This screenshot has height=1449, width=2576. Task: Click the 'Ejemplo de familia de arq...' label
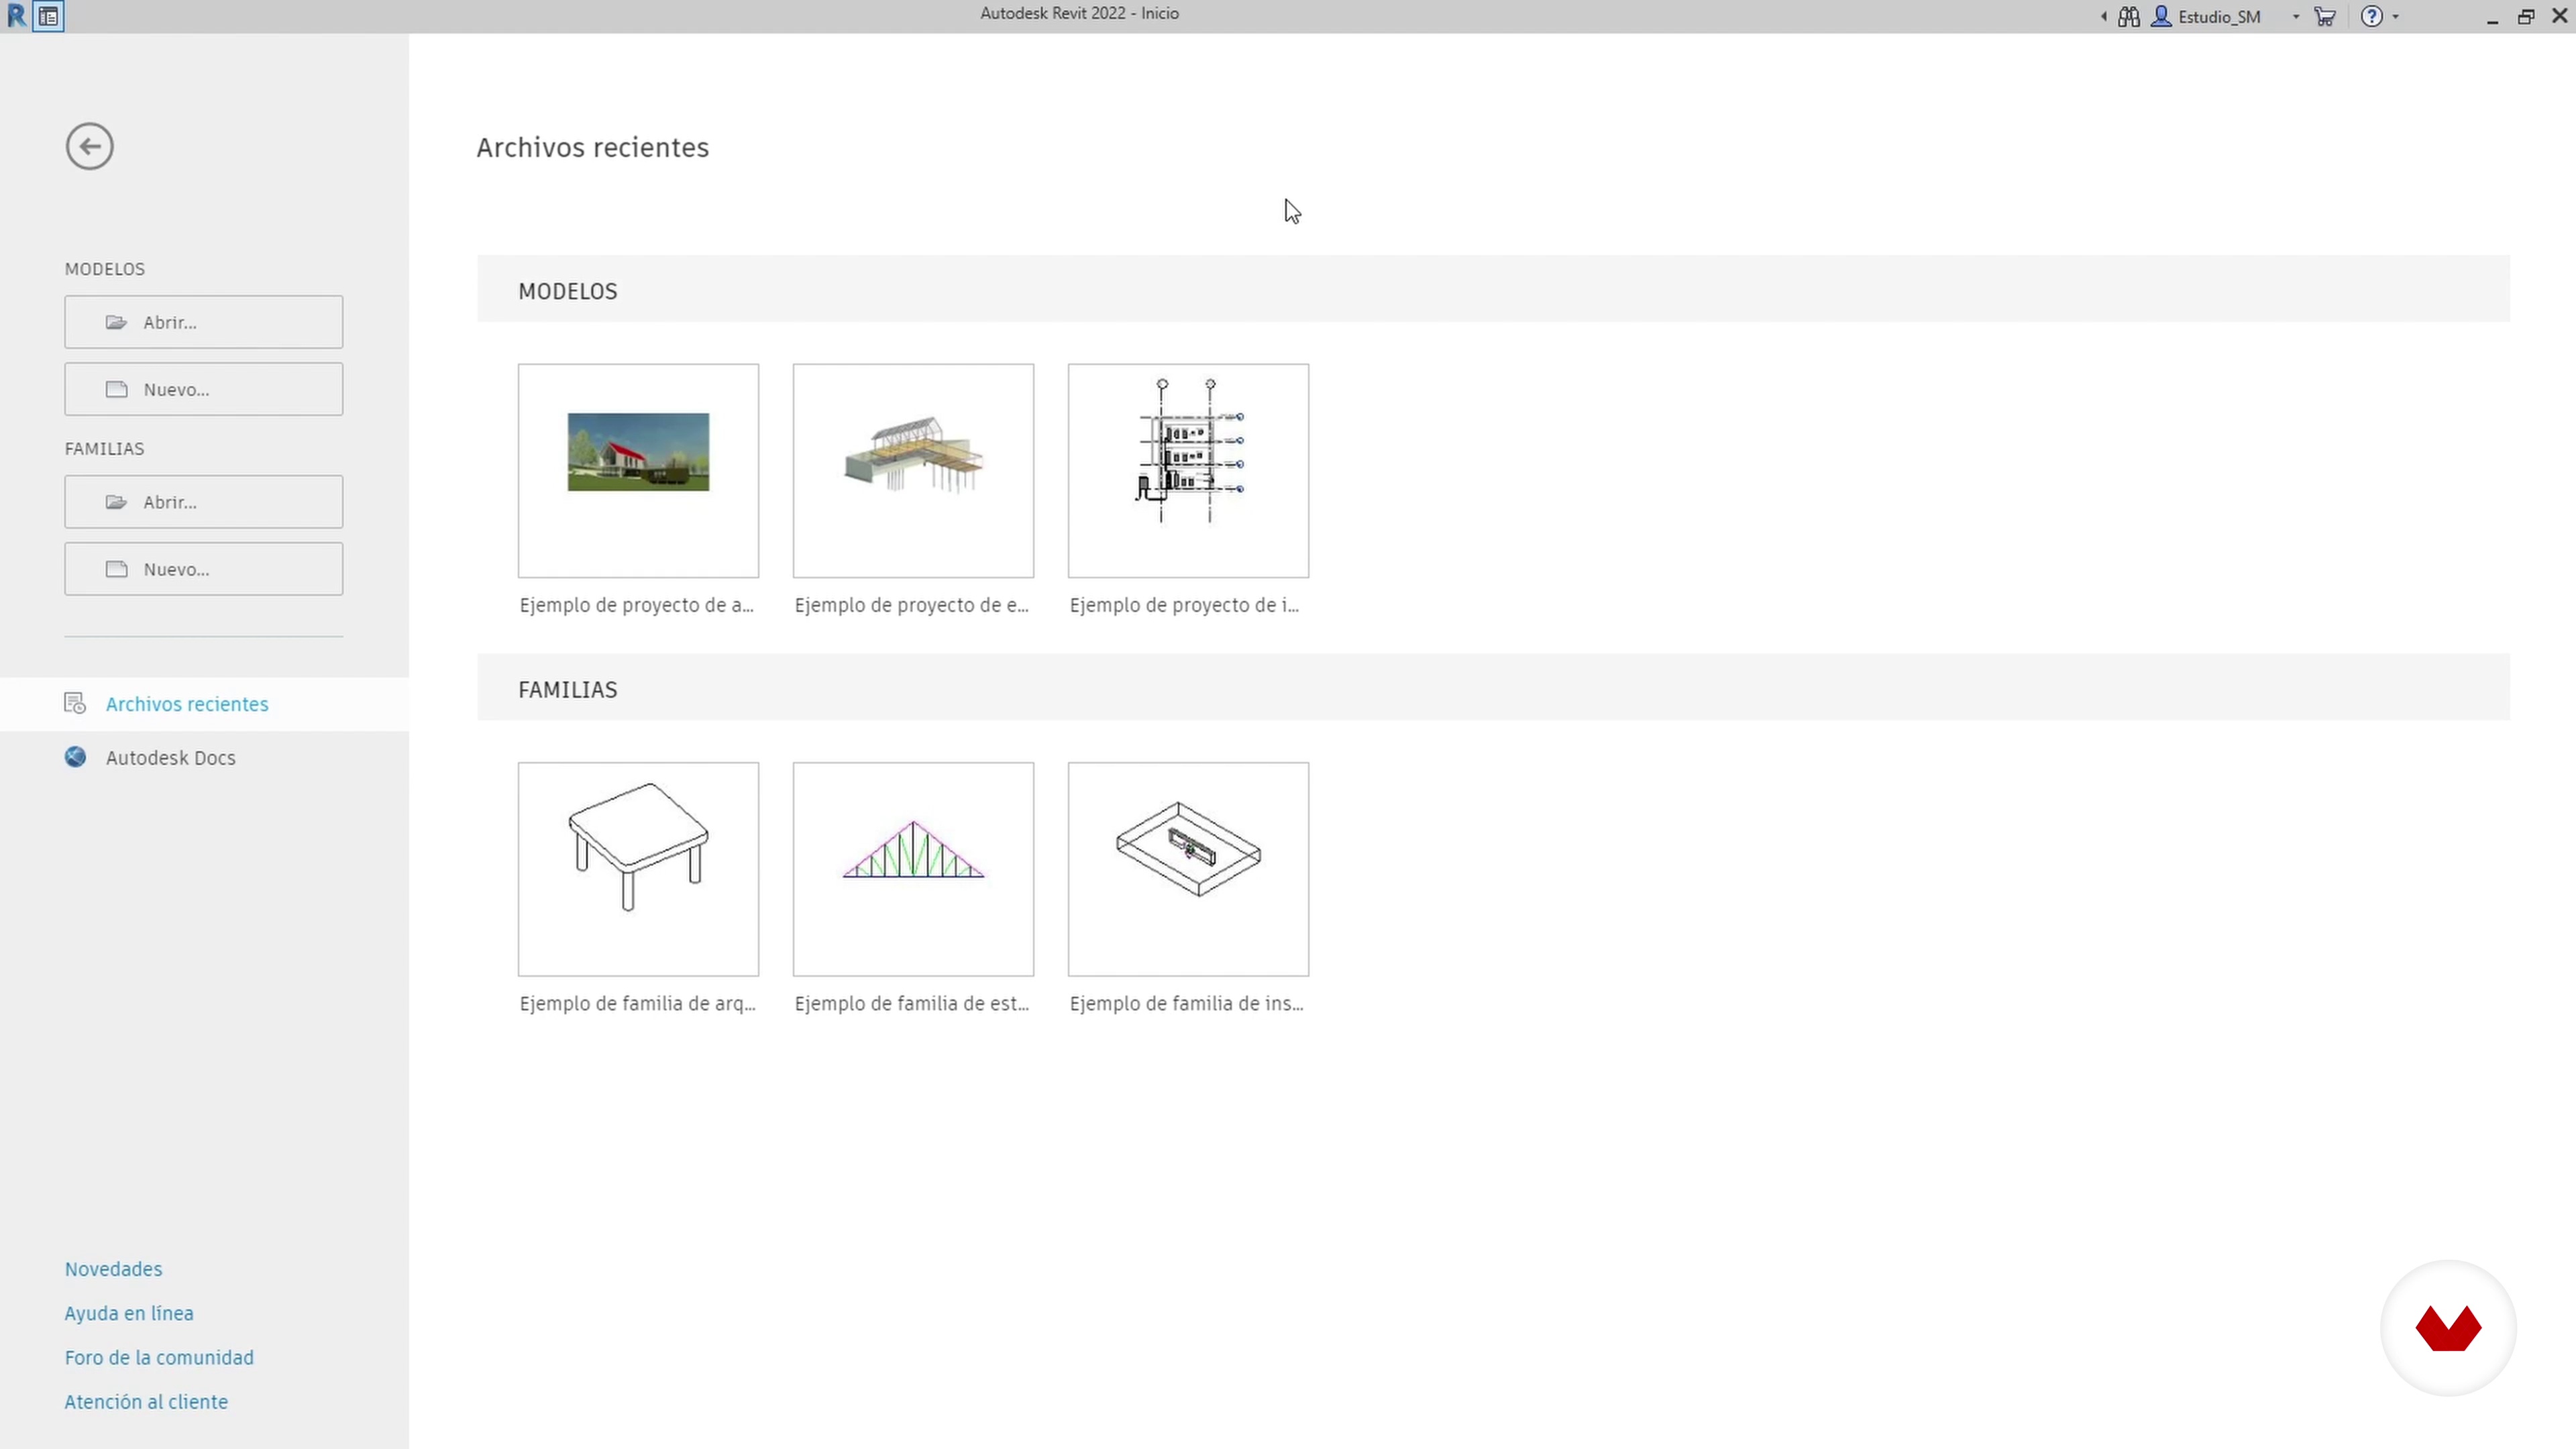pyautogui.click(x=638, y=1003)
